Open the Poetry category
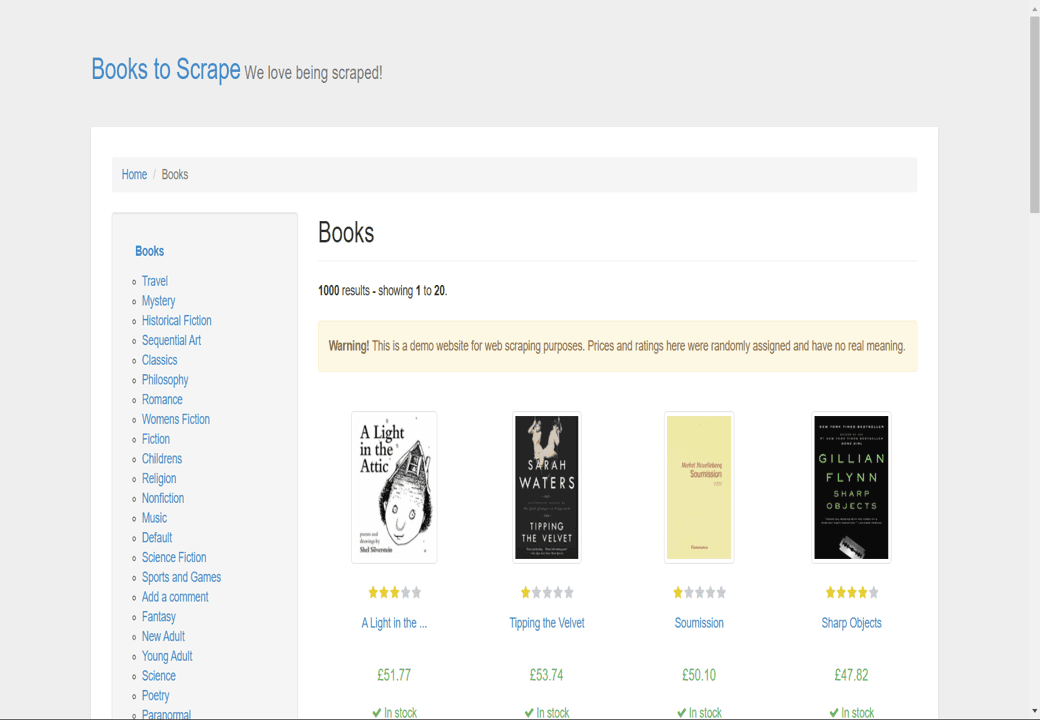The height and width of the screenshot is (720, 1040). point(155,695)
